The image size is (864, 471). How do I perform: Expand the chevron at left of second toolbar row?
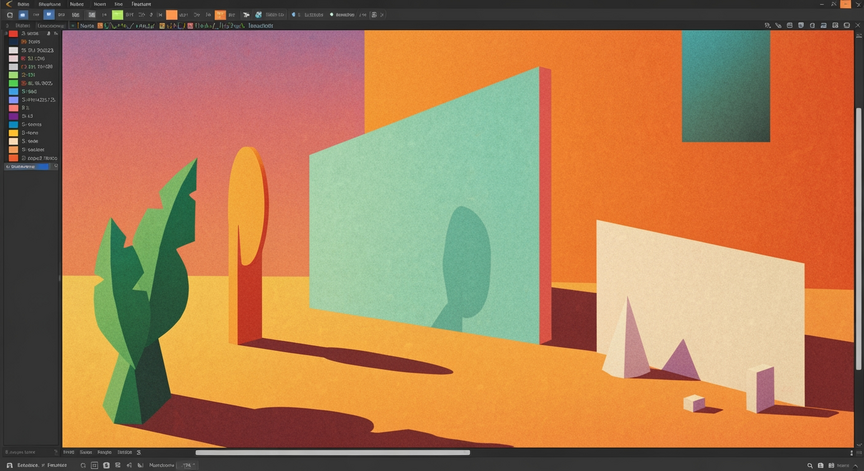[7, 25]
